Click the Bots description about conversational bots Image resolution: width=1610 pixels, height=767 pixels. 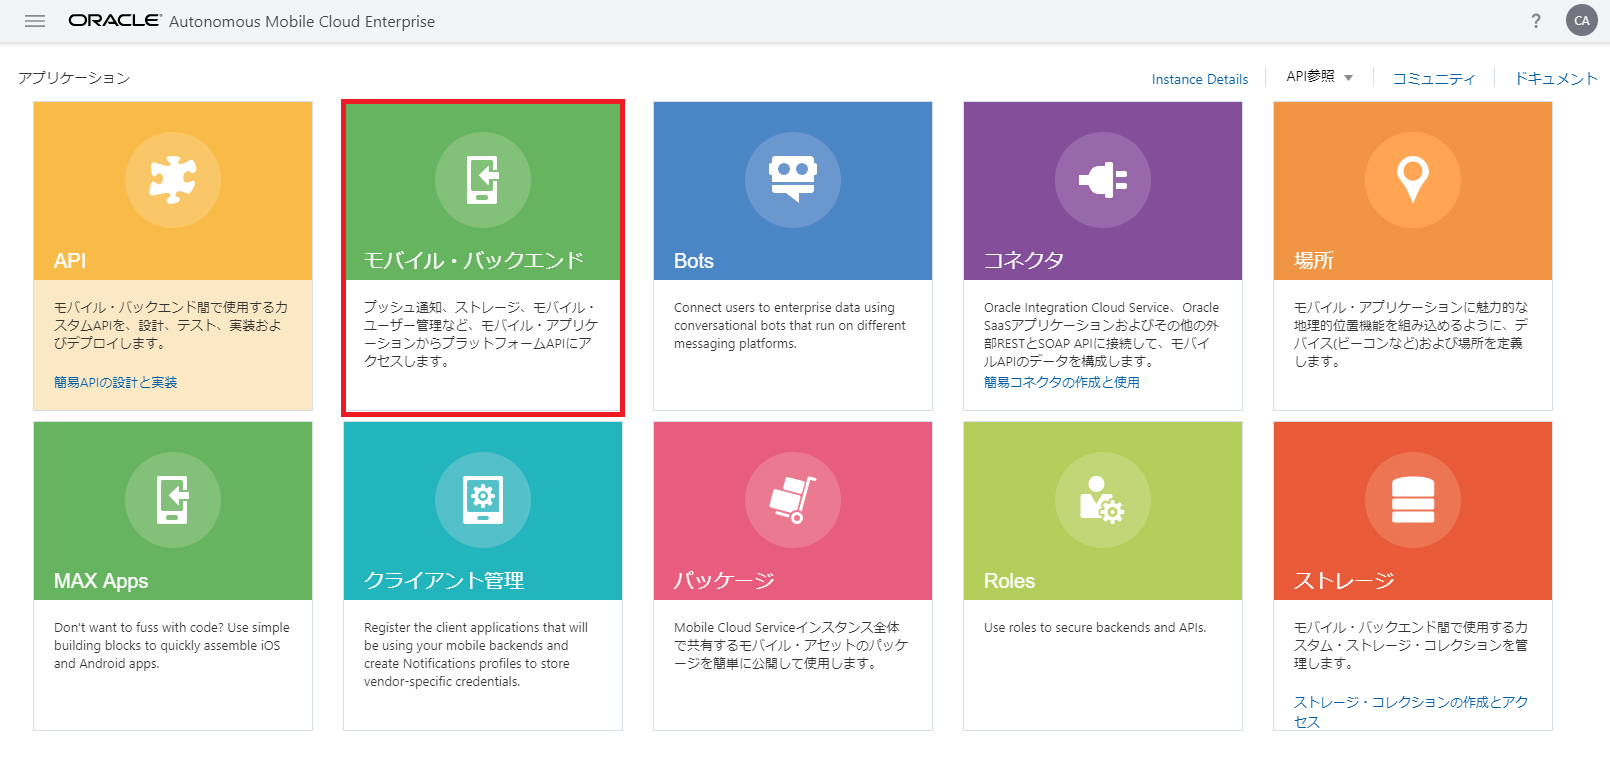(x=790, y=326)
